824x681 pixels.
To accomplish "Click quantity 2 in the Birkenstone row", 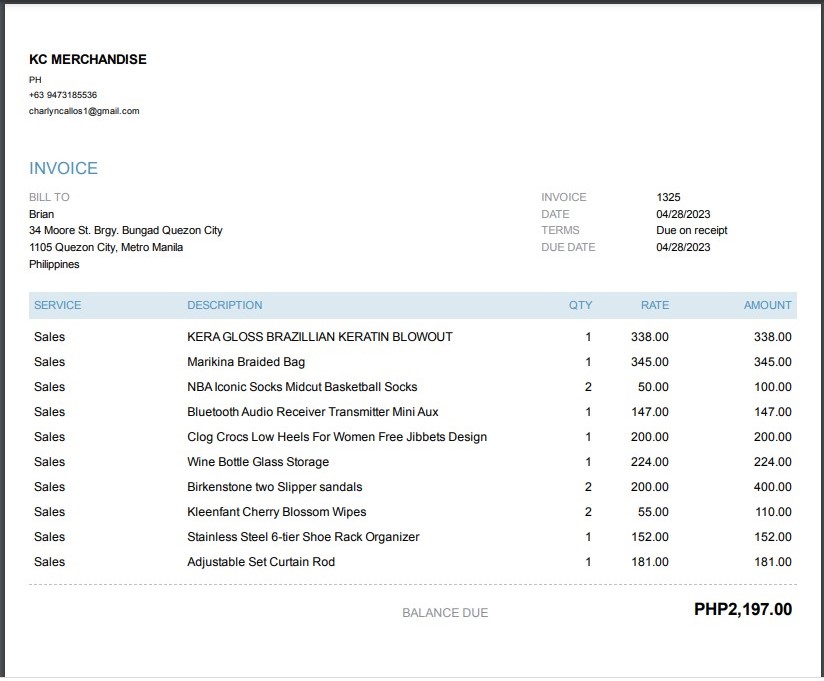I will [588, 487].
